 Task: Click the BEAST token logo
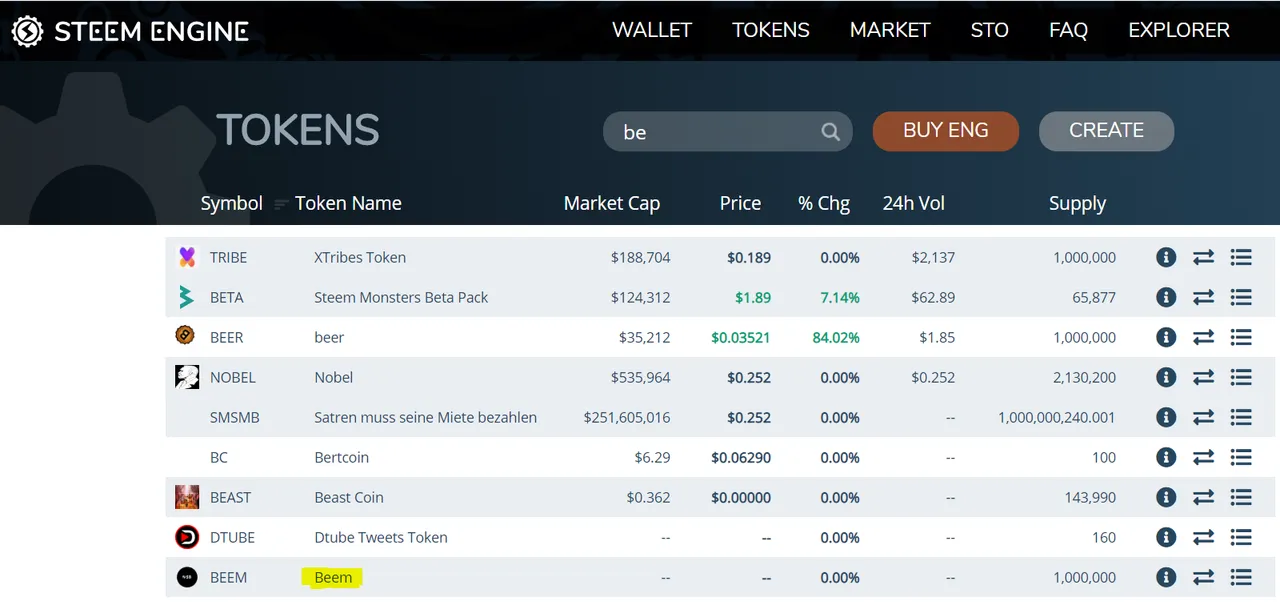[x=187, y=497]
